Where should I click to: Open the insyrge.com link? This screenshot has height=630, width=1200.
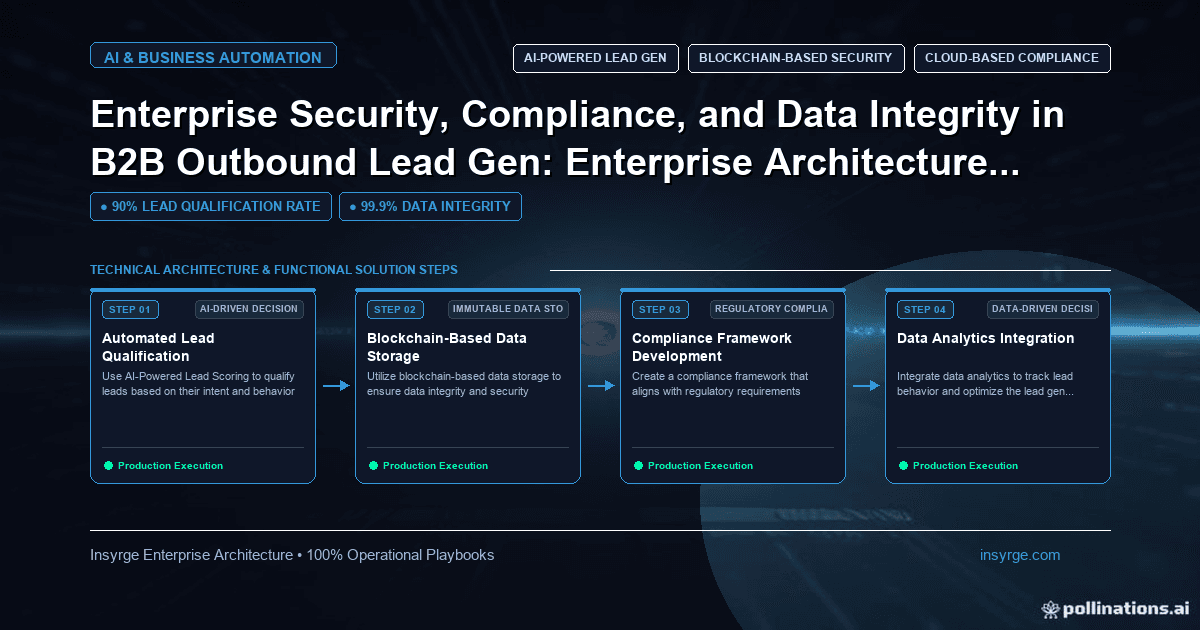(1020, 555)
